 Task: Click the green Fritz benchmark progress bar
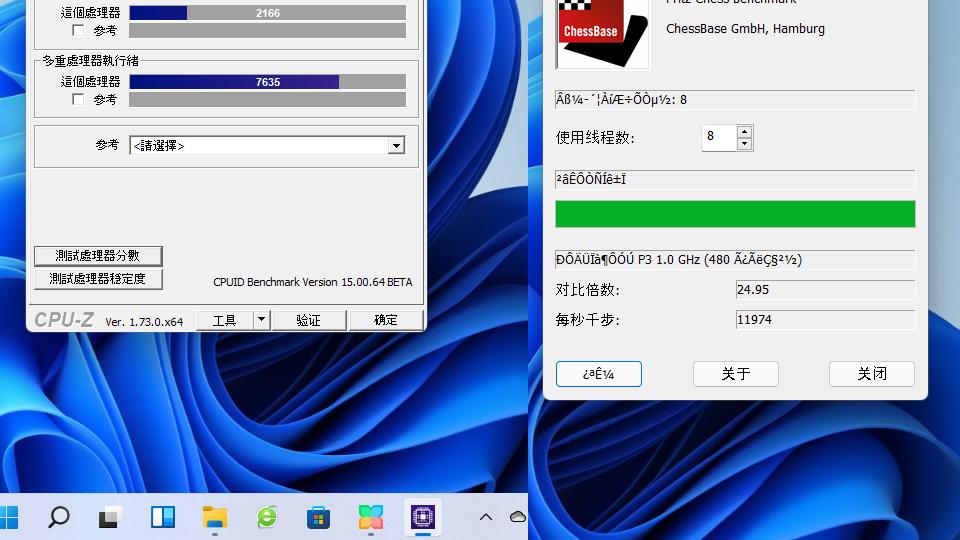coord(735,214)
